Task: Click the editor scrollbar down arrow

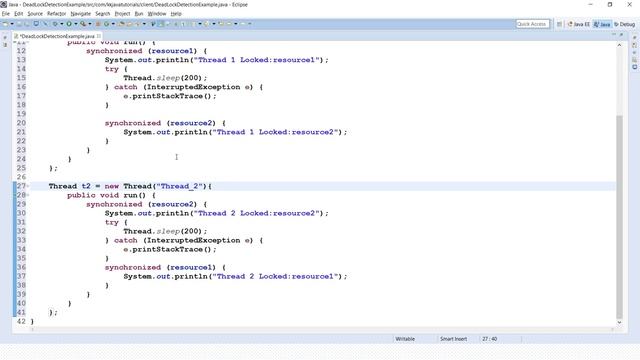Action: coord(619,322)
